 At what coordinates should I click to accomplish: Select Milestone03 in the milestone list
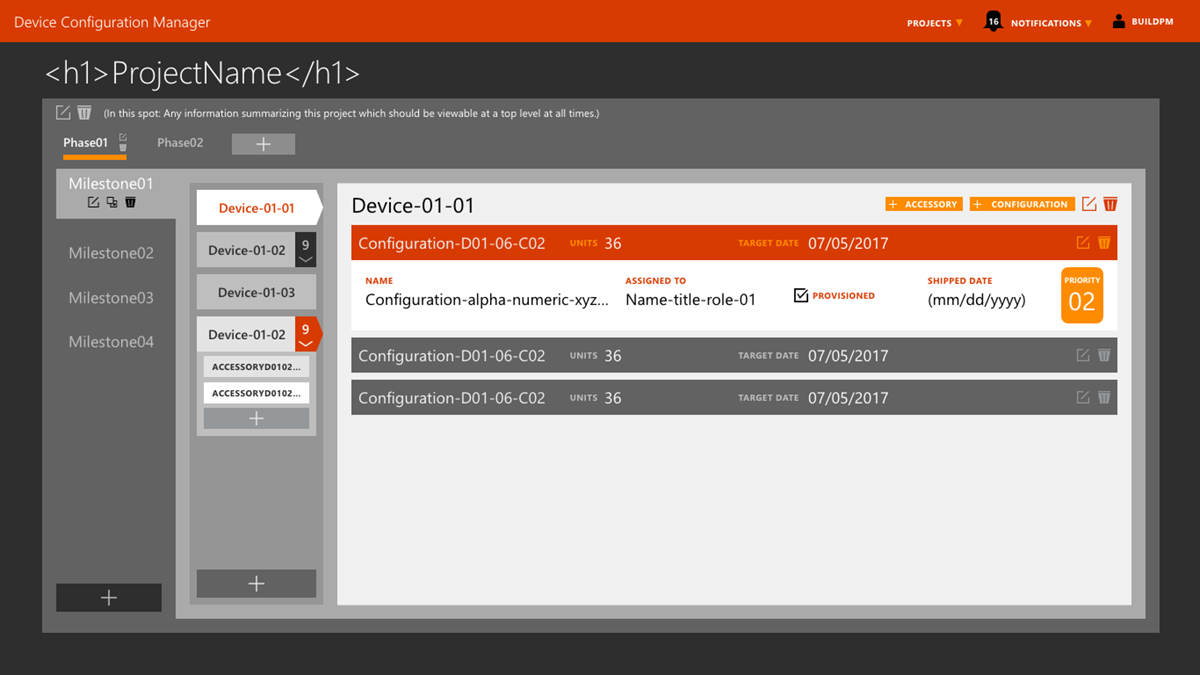(111, 298)
